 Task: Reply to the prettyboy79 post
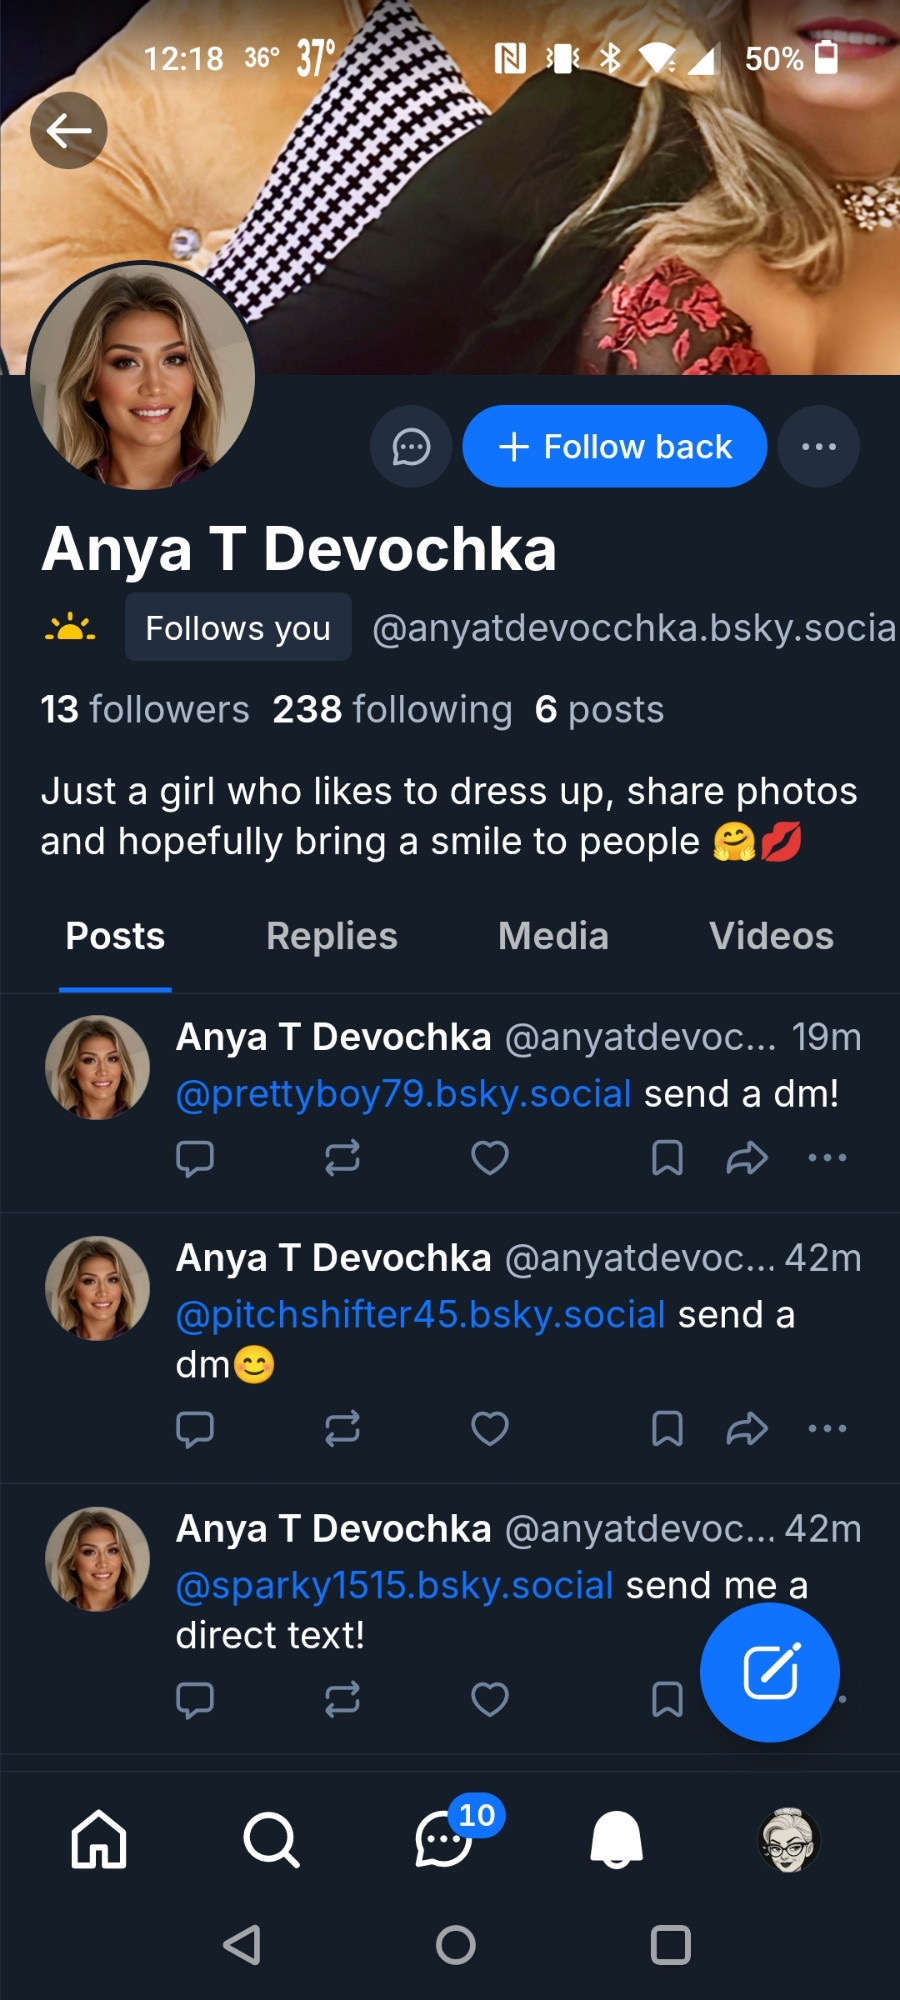pos(195,1158)
